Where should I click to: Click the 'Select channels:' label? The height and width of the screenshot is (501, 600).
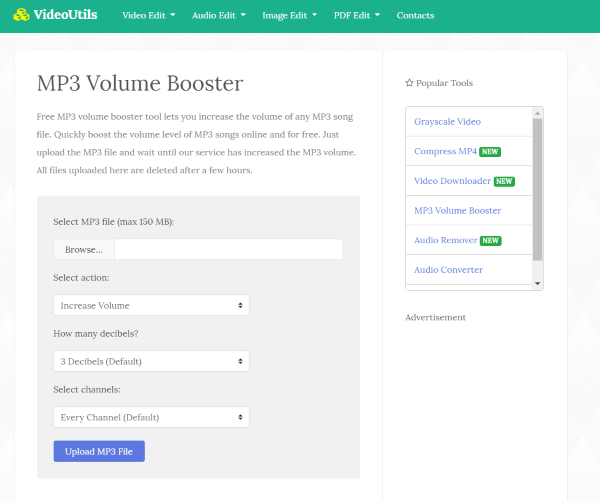87,389
